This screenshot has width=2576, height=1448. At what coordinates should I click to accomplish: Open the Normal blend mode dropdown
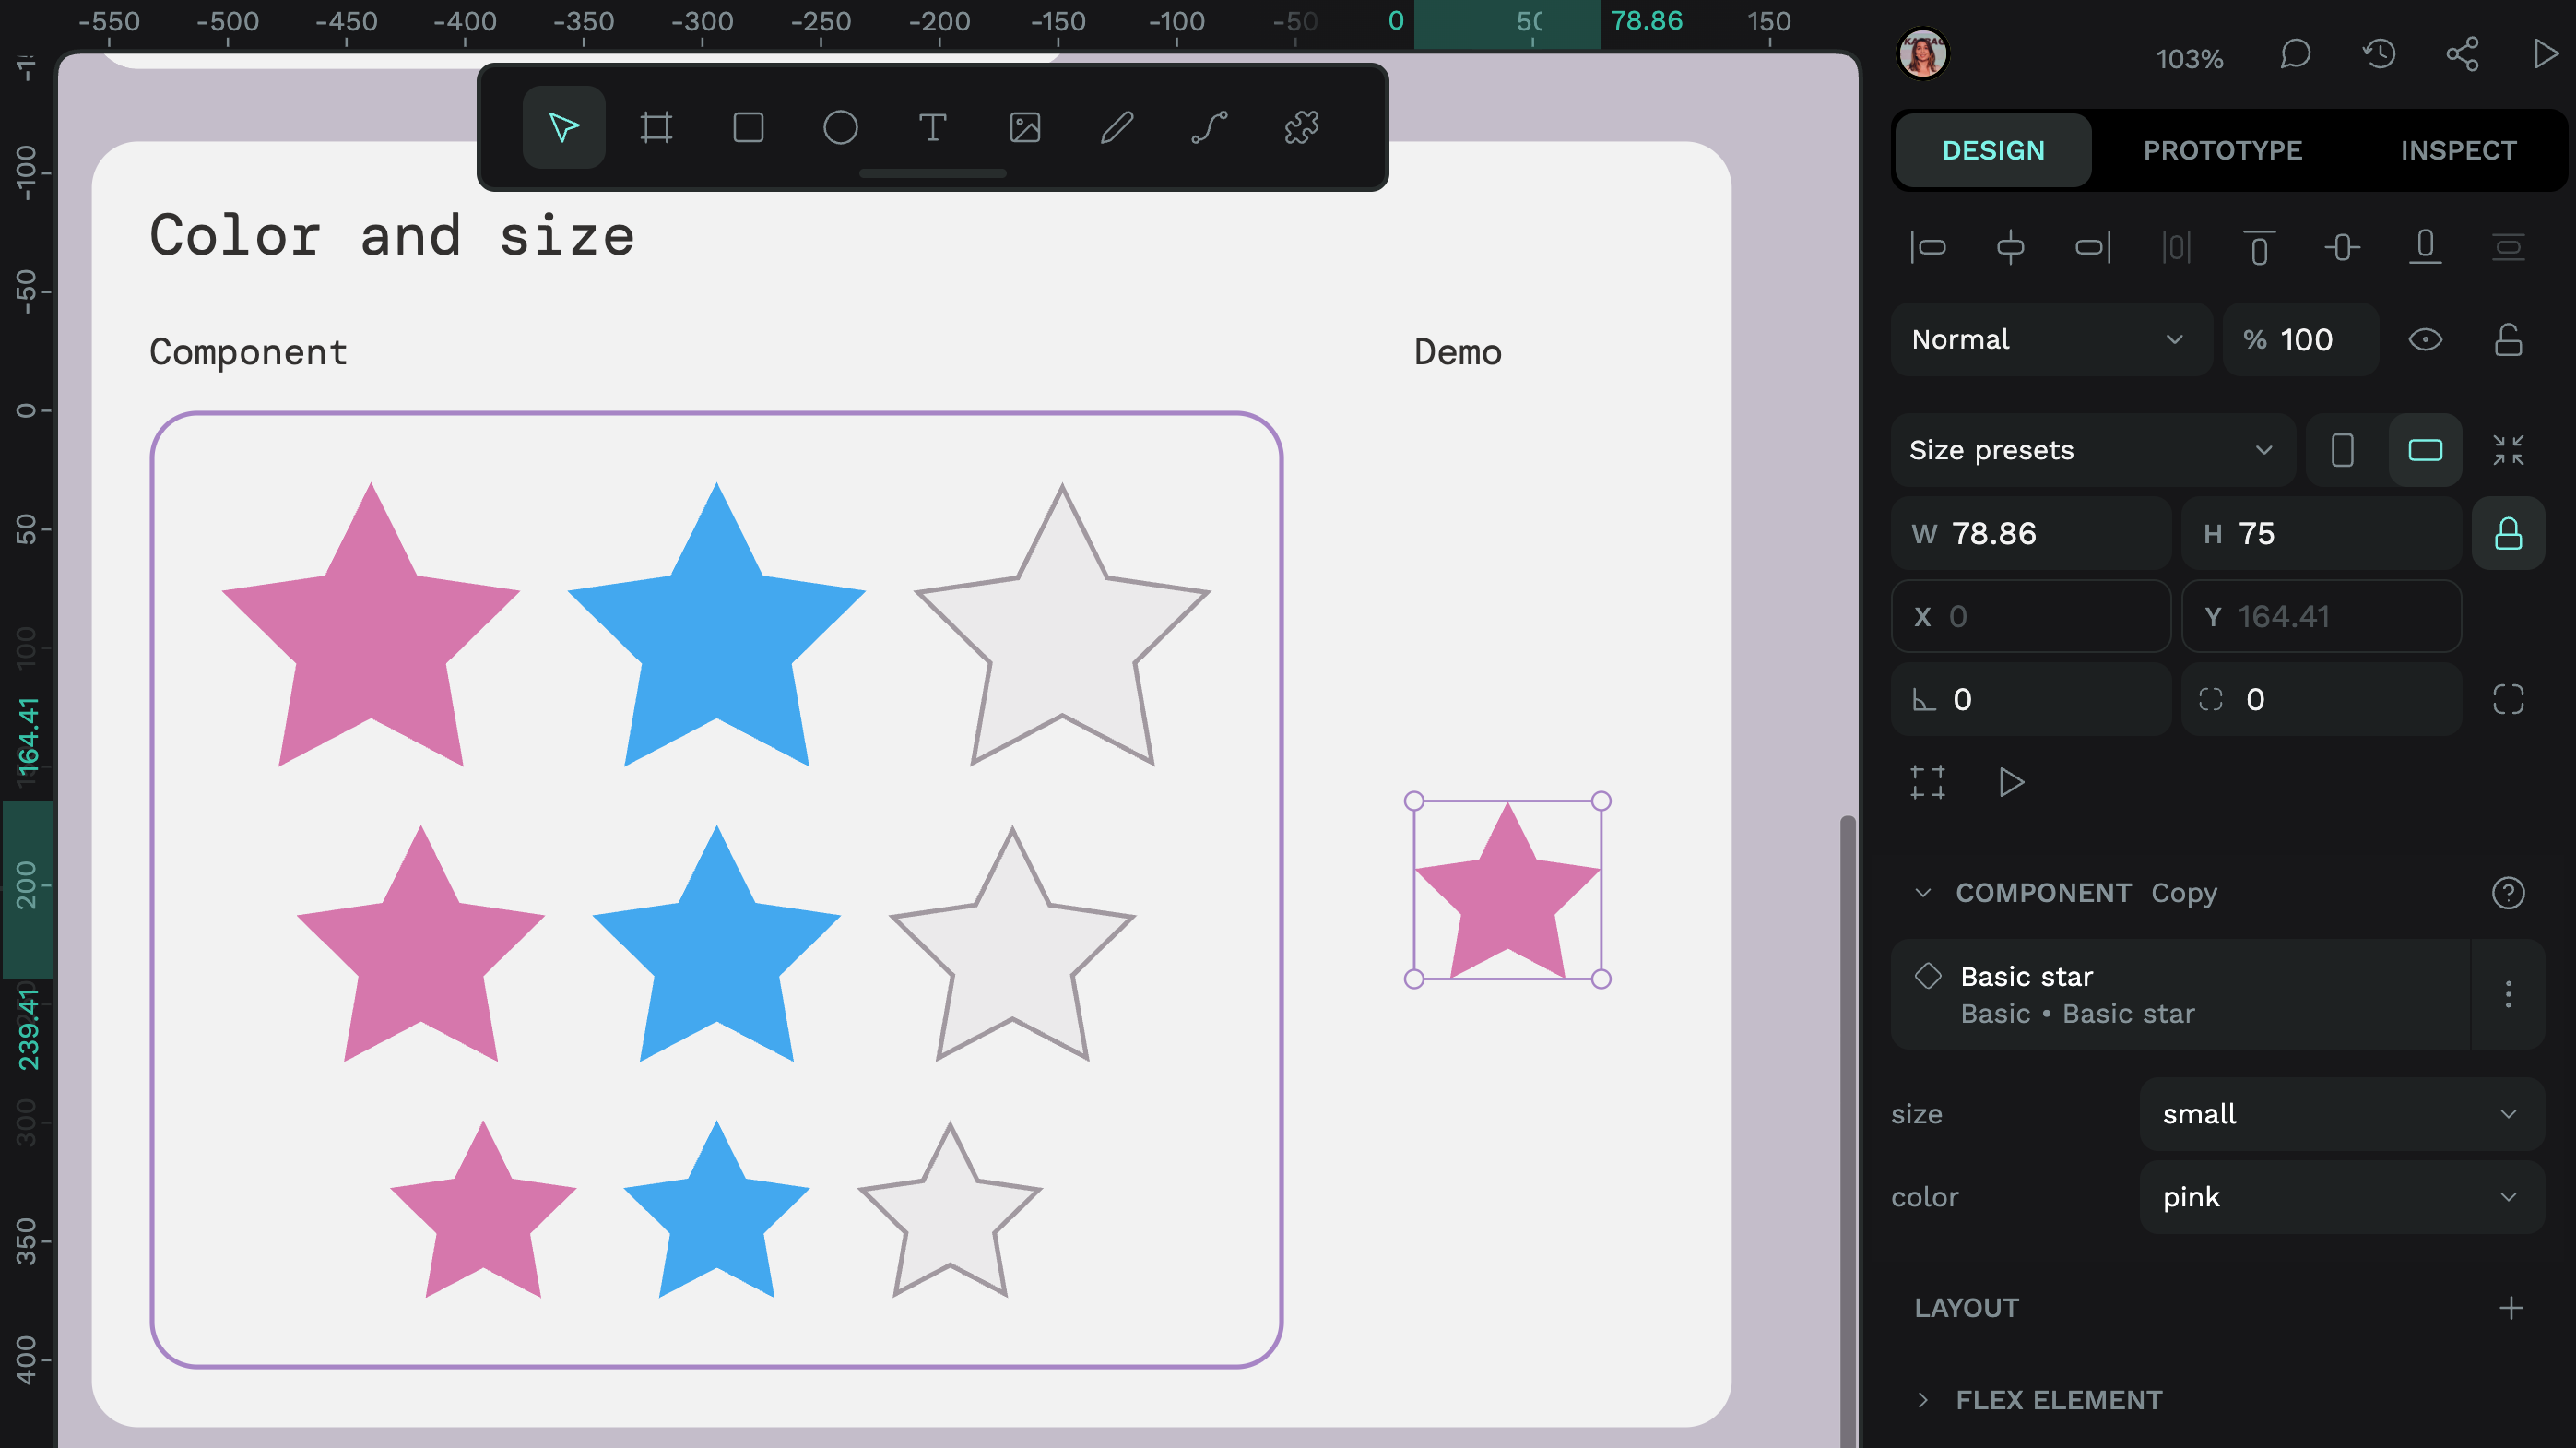pyautogui.click(x=2048, y=340)
